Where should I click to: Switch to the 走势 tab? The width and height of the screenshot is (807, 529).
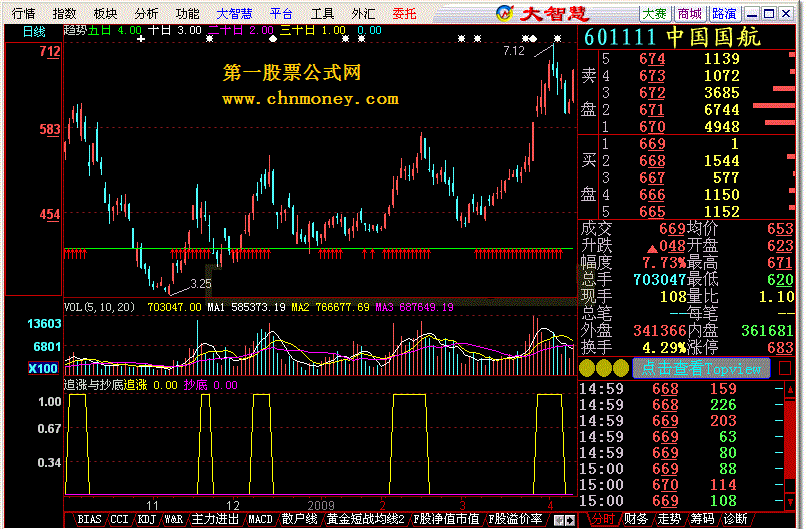[669, 519]
